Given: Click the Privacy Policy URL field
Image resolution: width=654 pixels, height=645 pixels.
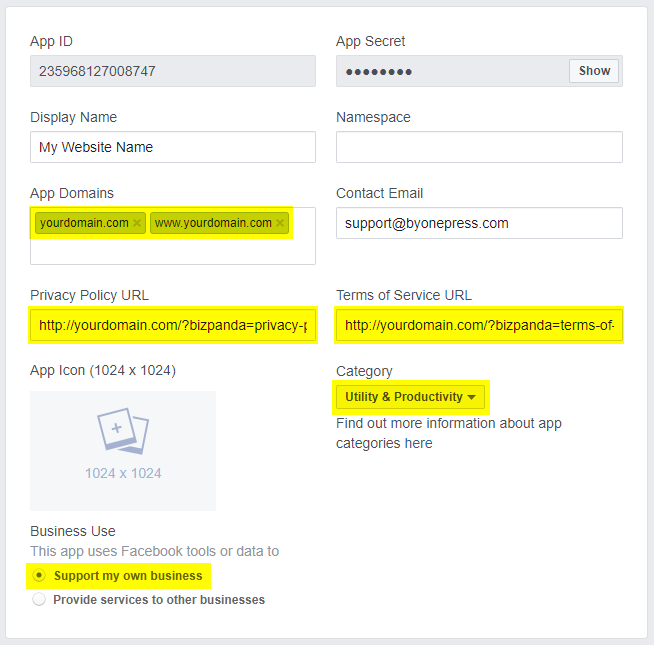Looking at the screenshot, I should point(173,325).
